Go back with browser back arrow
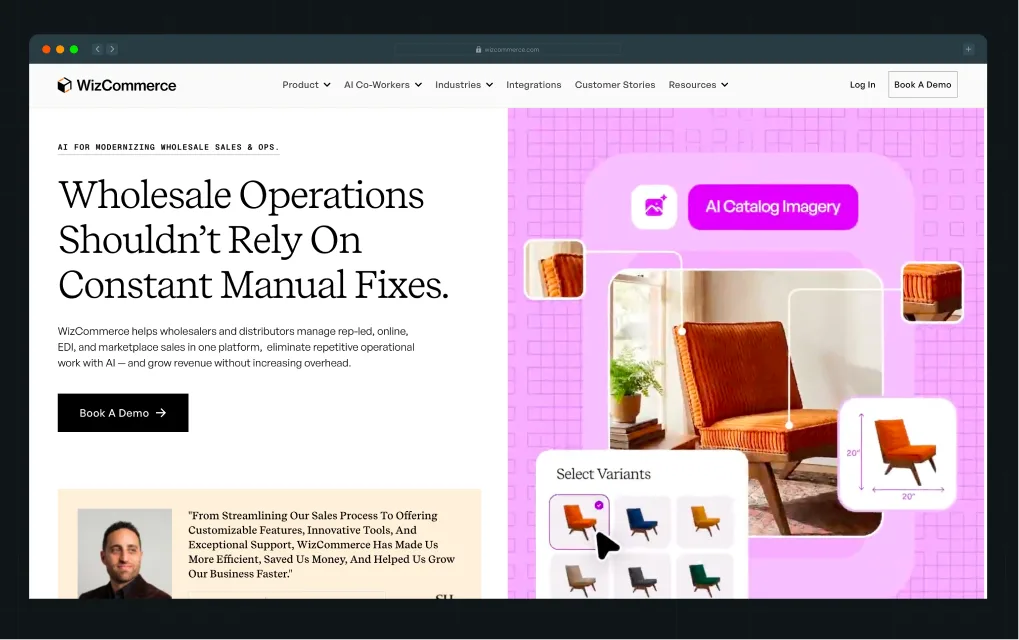 click(x=97, y=49)
